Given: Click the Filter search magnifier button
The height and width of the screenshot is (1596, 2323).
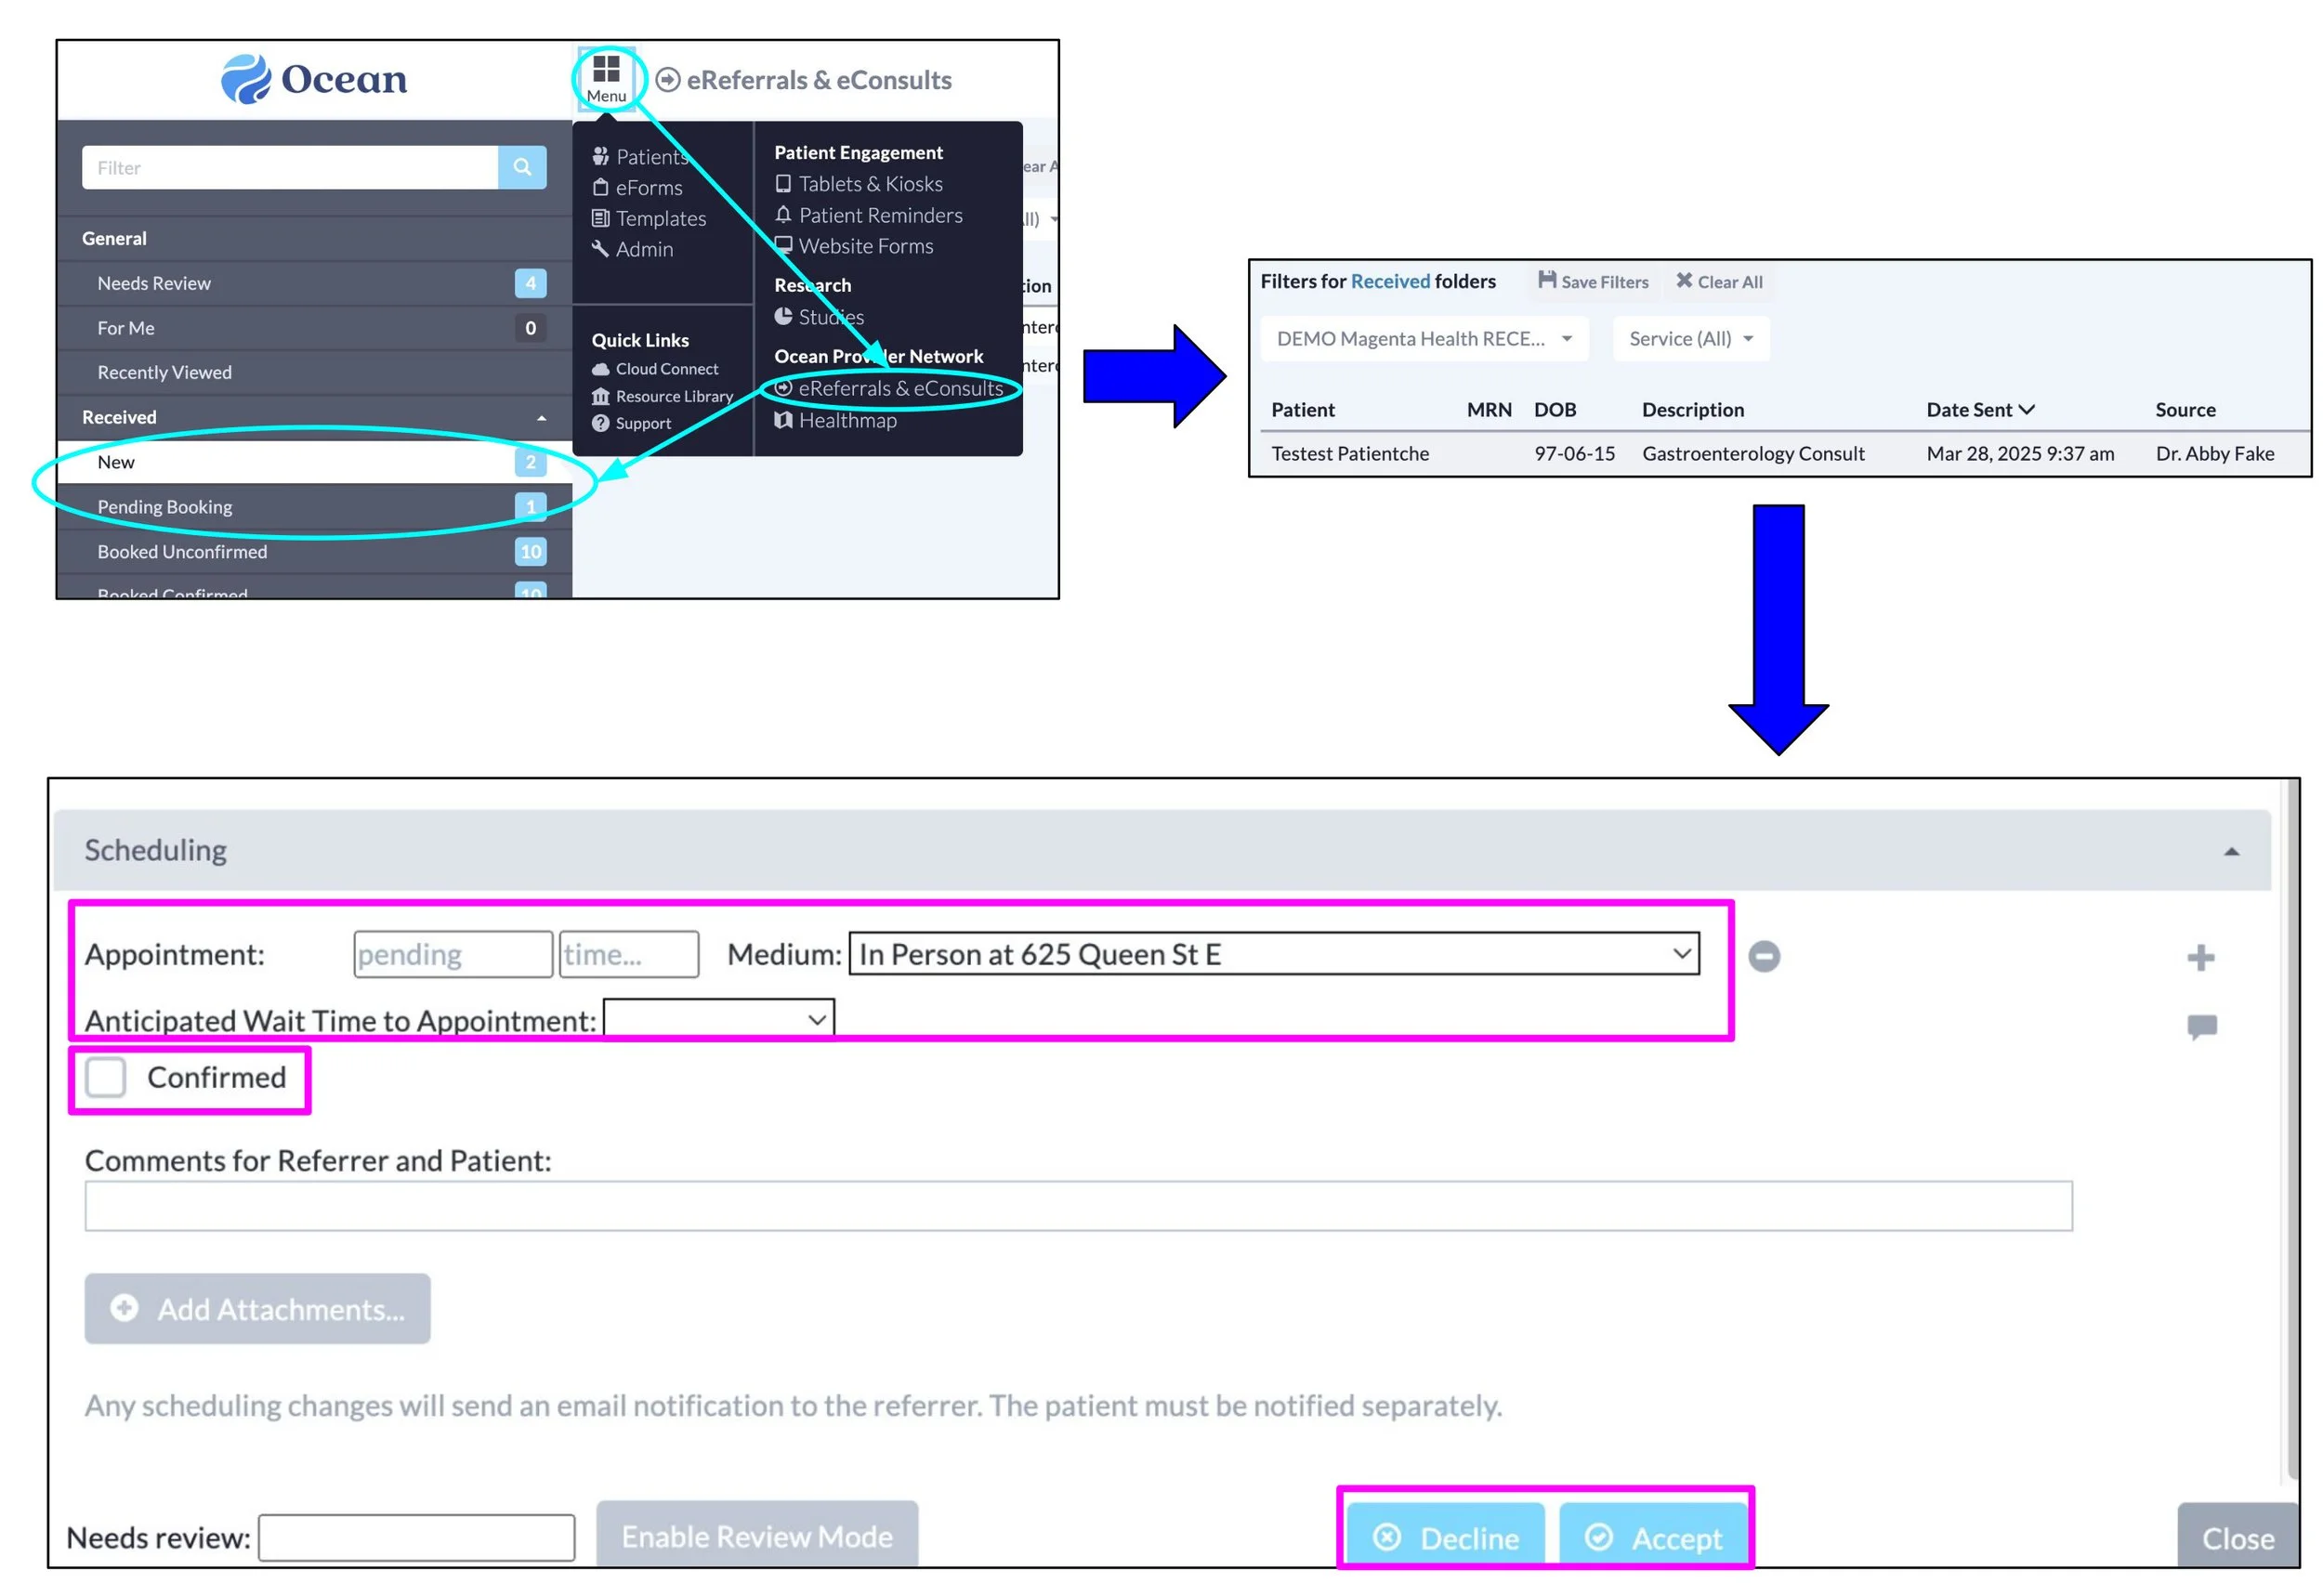Looking at the screenshot, I should [x=522, y=167].
